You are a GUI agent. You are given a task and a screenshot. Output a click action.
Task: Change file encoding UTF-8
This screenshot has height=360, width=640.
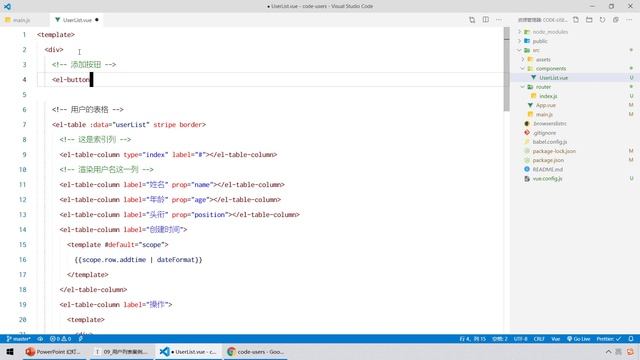coord(520,339)
